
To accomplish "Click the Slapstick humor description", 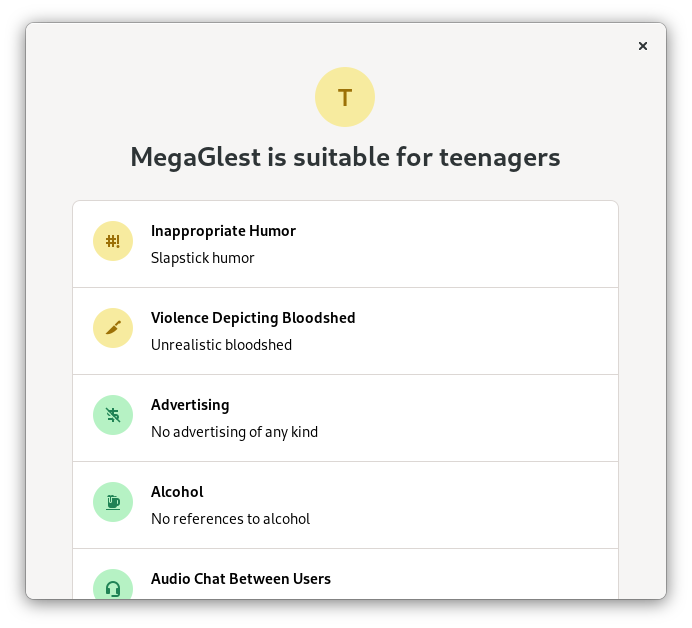I will tap(203, 258).
